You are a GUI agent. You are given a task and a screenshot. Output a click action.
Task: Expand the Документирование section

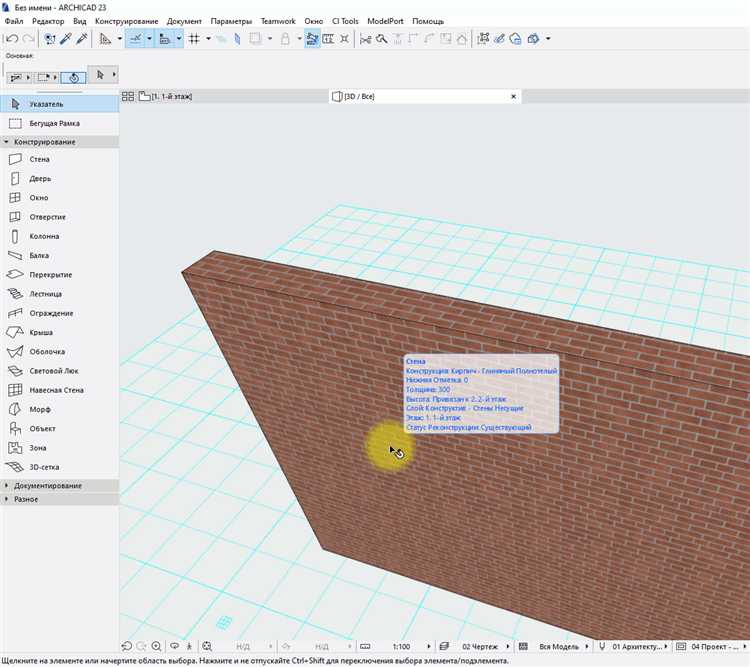pyautogui.click(x=48, y=486)
